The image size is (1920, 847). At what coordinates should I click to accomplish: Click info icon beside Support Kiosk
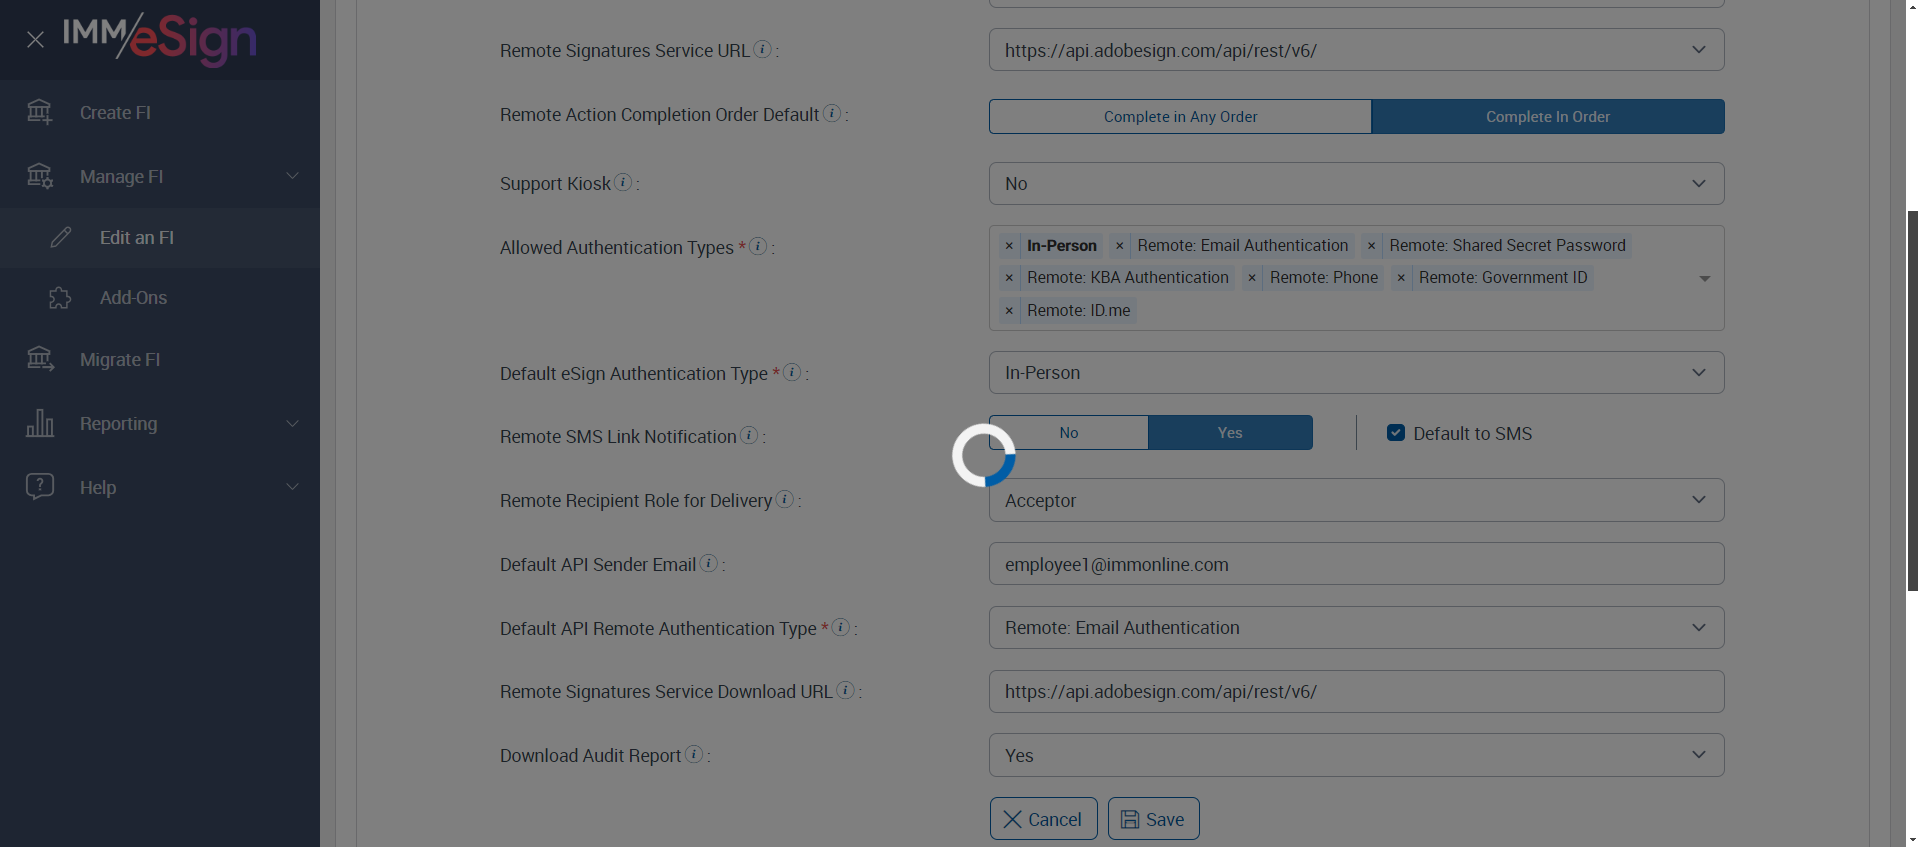(x=623, y=182)
